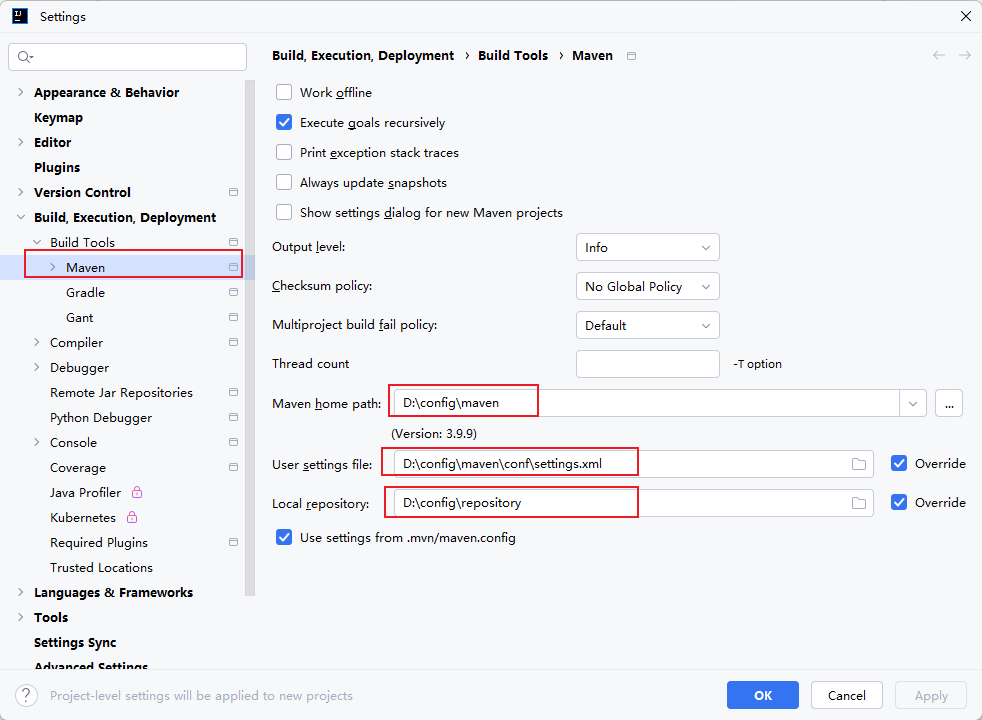
Task: Click the back navigation arrow
Action: (939, 56)
